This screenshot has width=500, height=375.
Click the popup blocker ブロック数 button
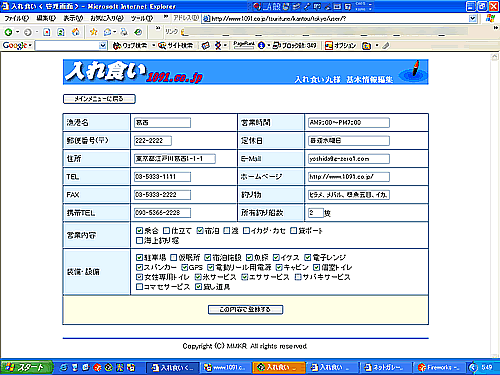point(295,46)
